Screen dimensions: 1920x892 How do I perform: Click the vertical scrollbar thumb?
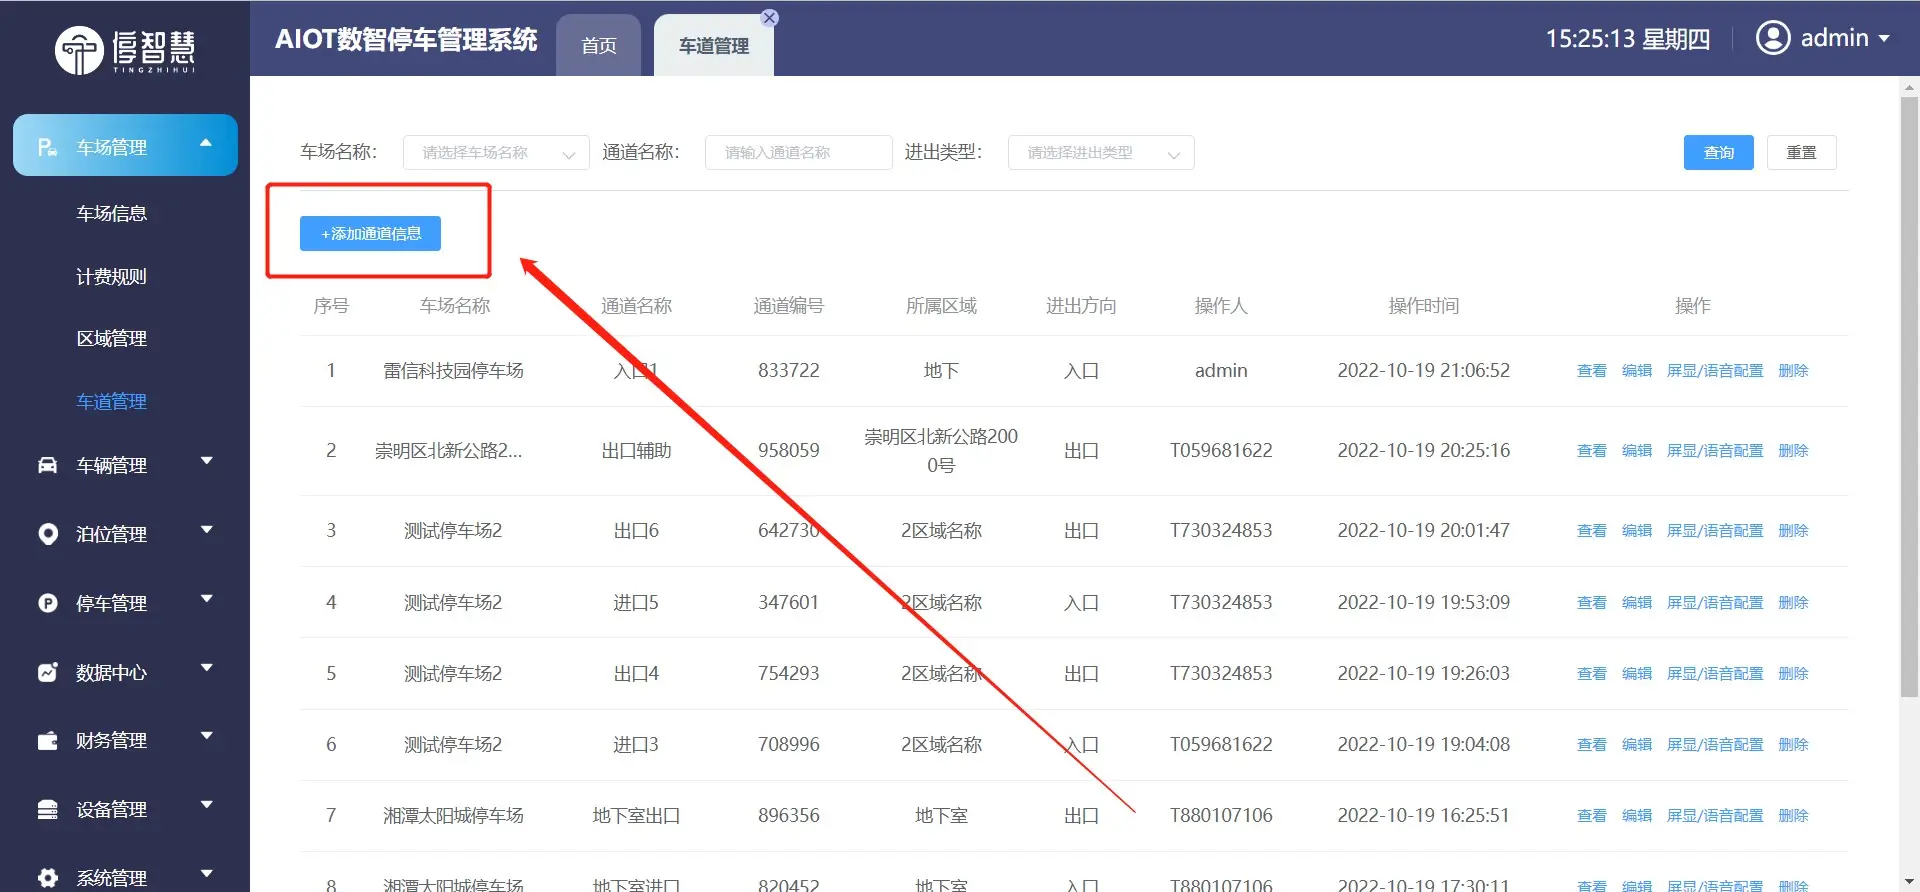pos(1909,395)
